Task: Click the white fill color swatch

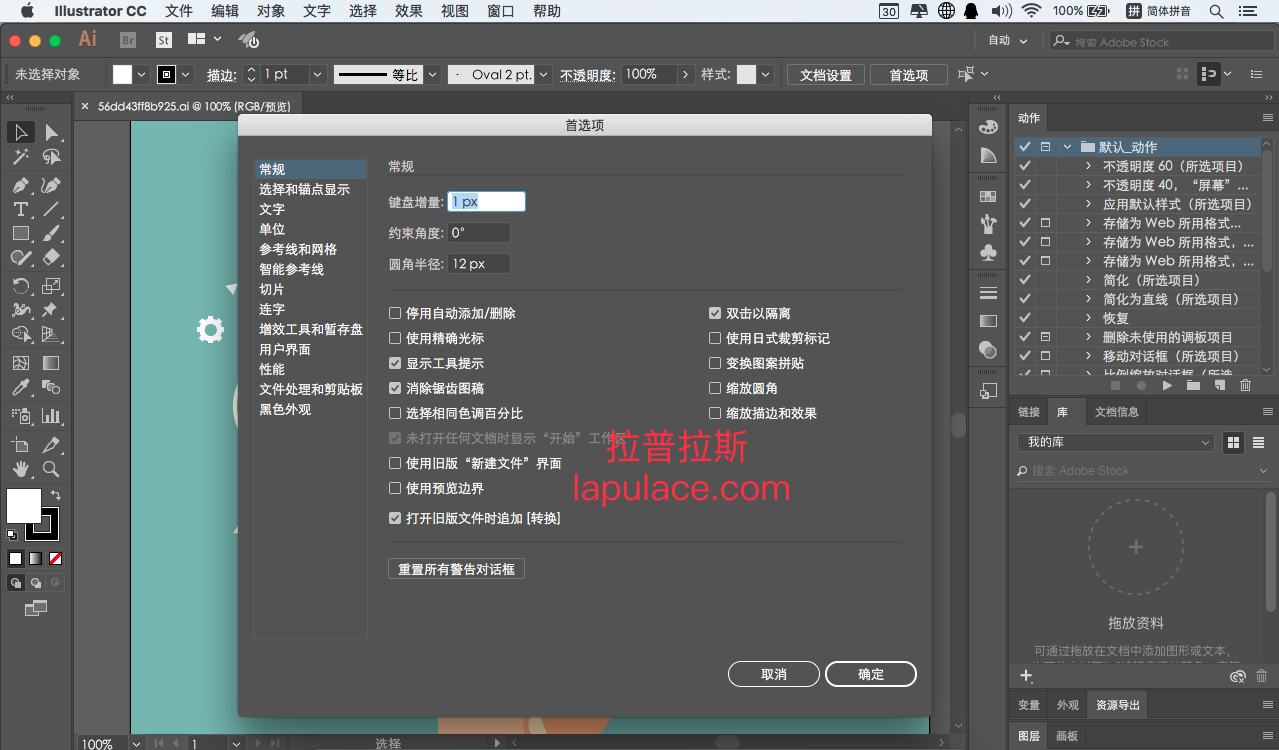Action: [x=24, y=506]
